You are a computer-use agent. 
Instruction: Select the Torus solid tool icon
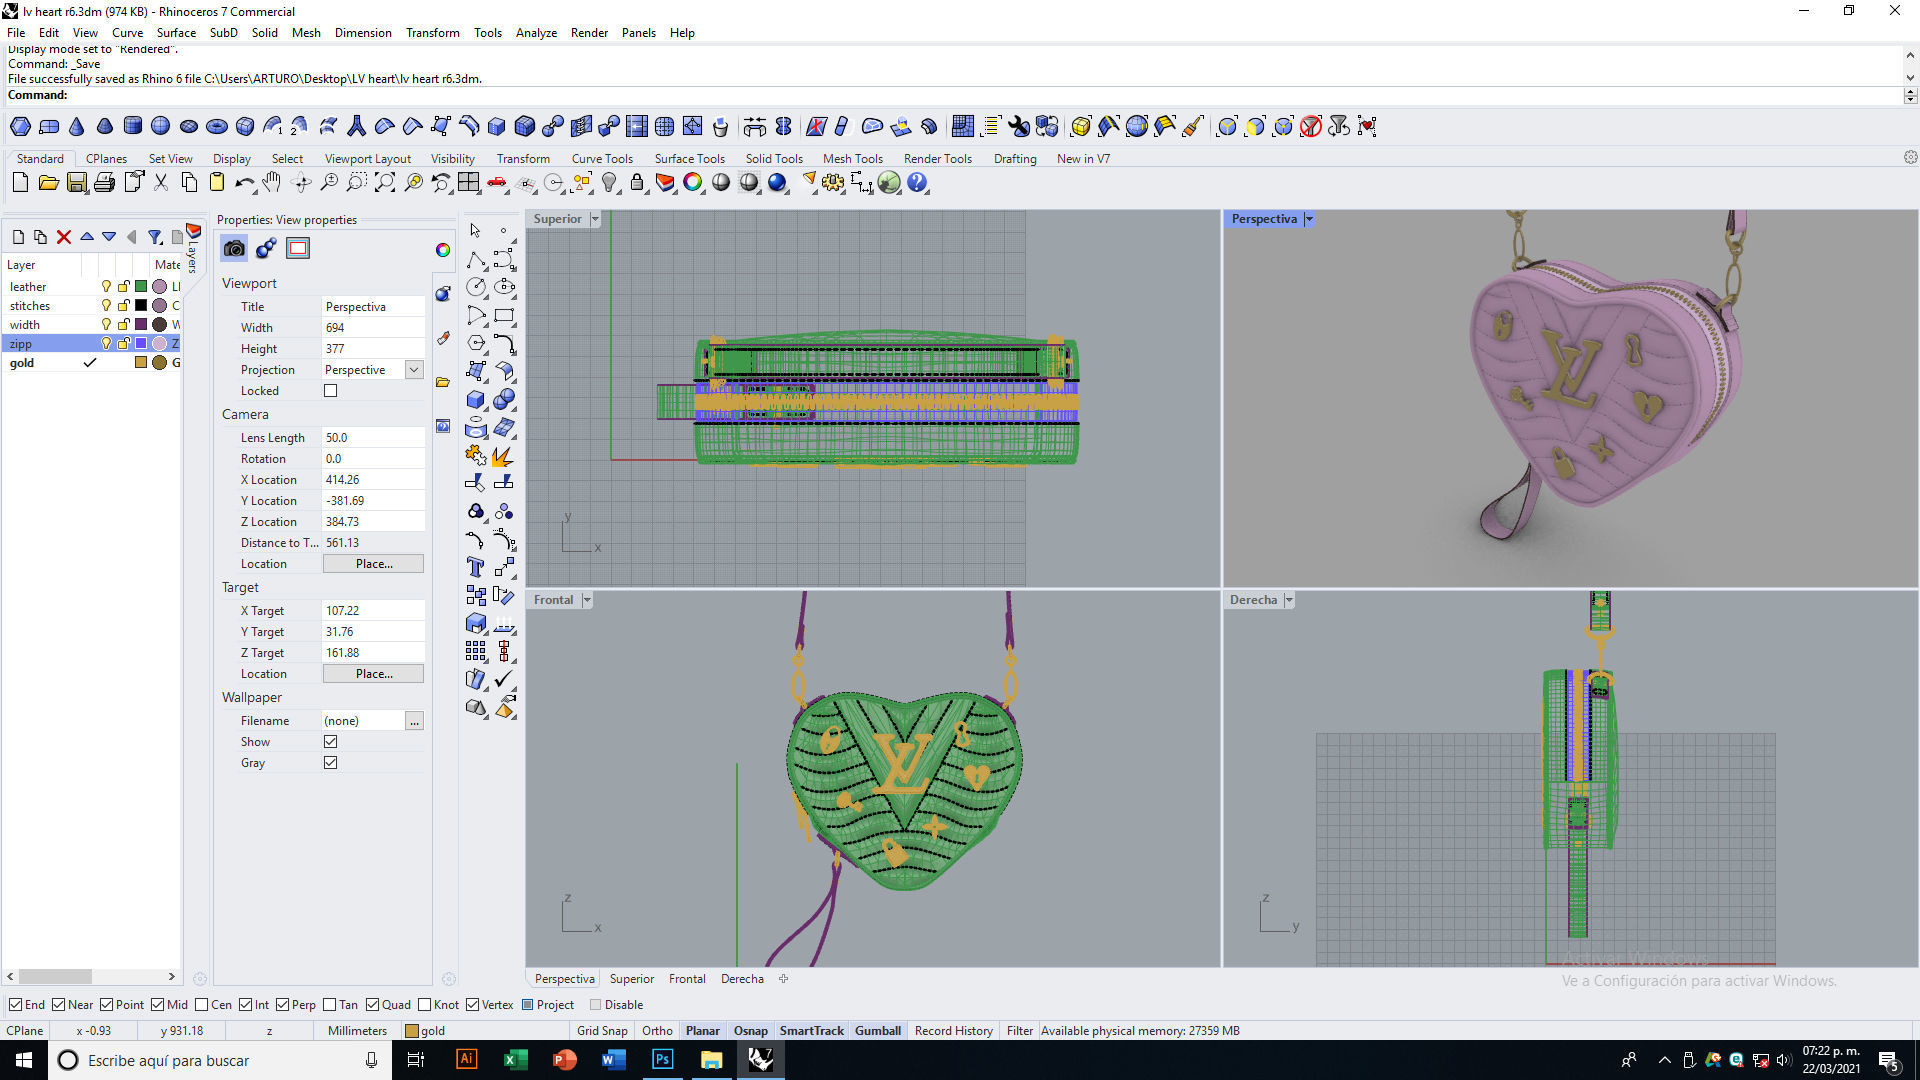pos(216,126)
